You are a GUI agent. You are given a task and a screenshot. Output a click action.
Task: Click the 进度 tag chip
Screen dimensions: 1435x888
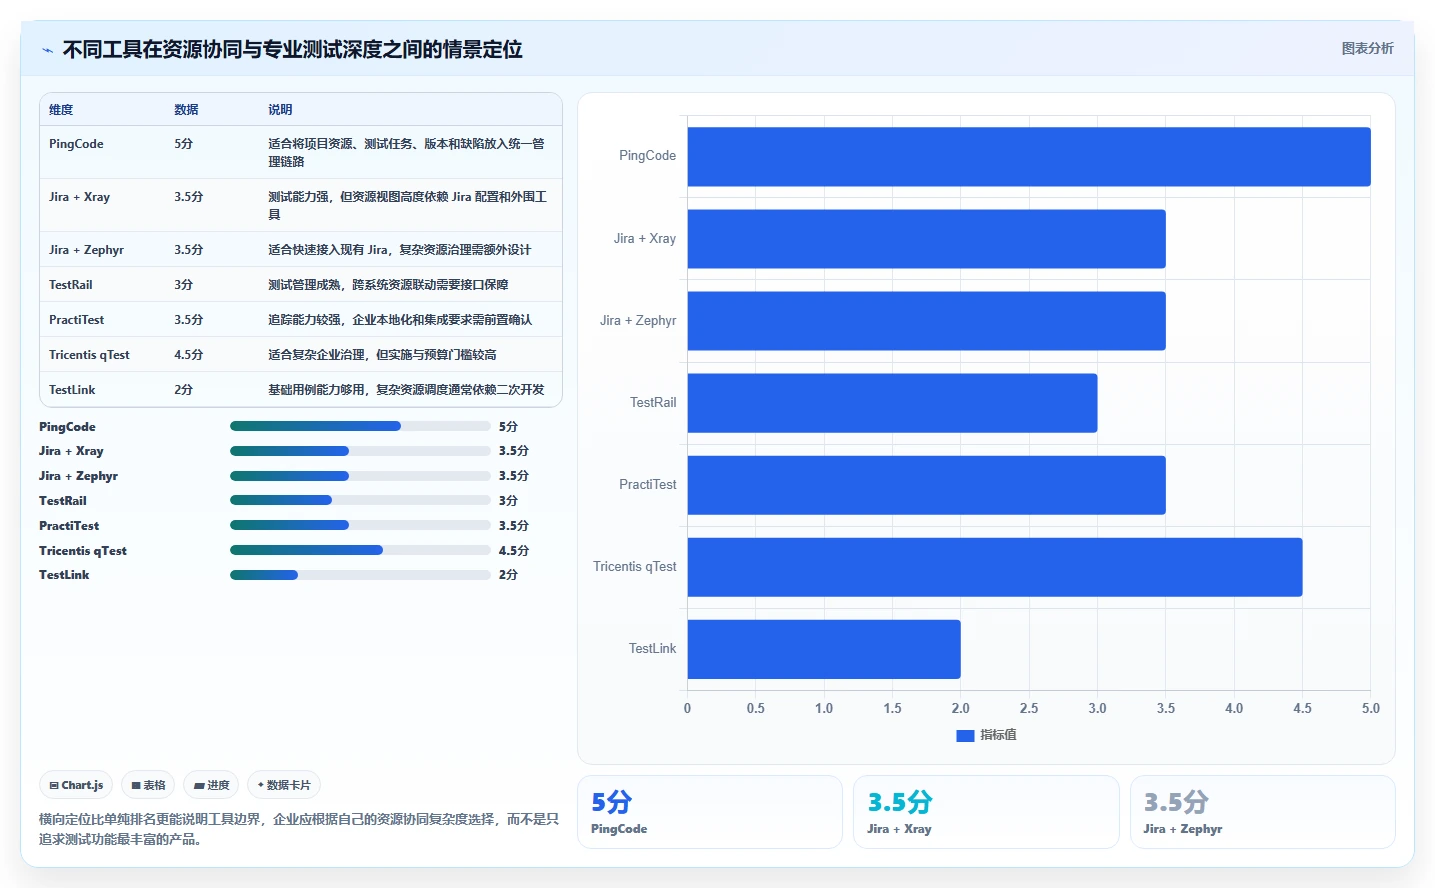point(211,785)
